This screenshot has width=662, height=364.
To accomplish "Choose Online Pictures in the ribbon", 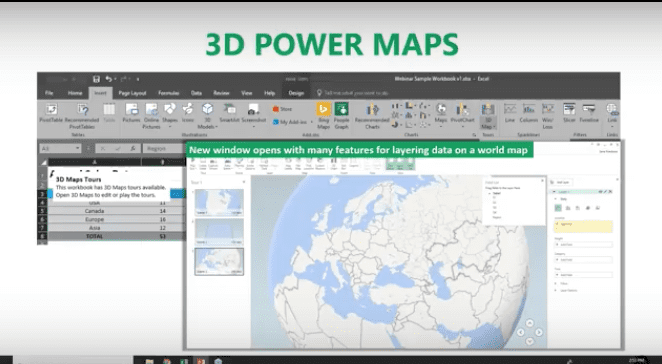I will pos(151,116).
